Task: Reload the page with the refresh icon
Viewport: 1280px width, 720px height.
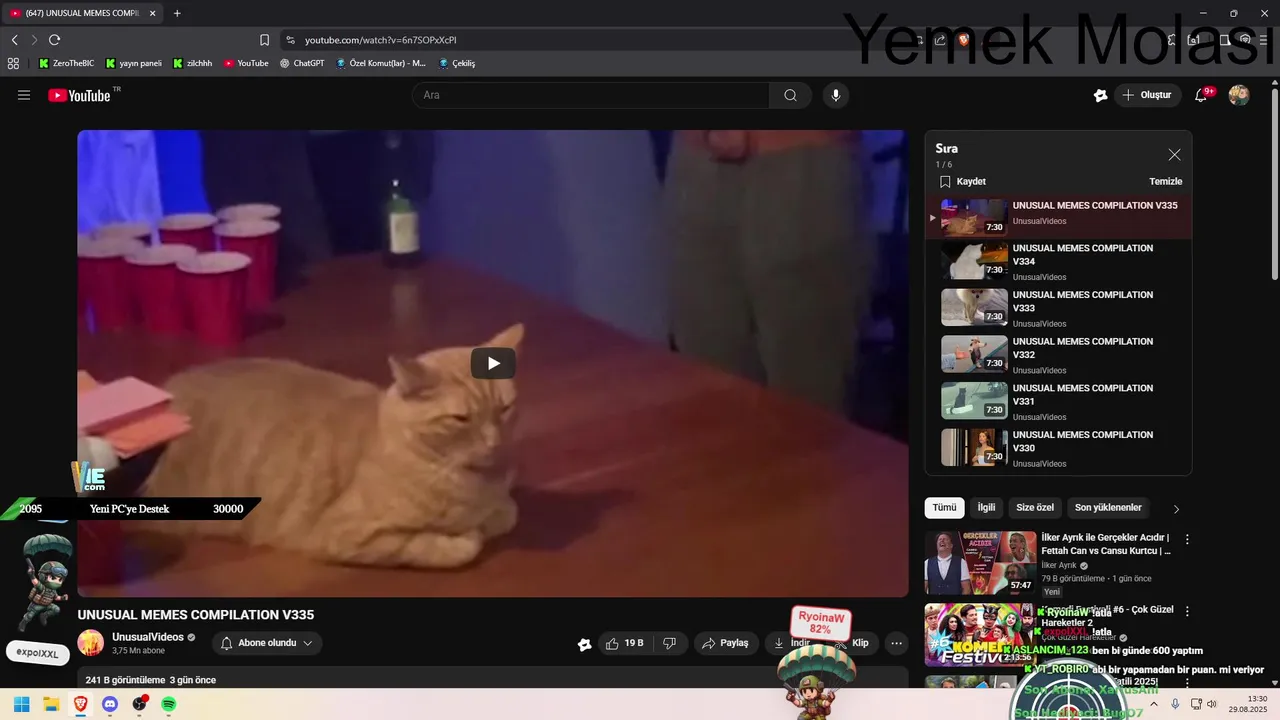Action: pos(54,40)
